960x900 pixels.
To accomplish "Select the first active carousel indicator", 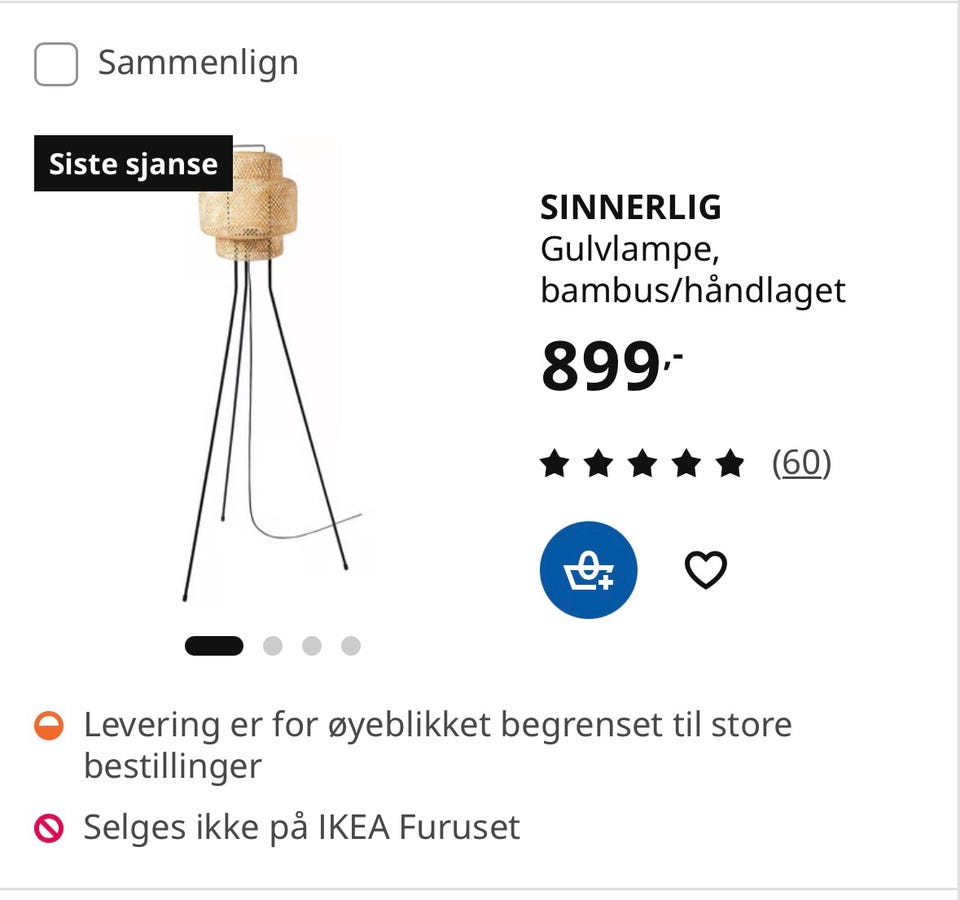I will pyautogui.click(x=214, y=645).
